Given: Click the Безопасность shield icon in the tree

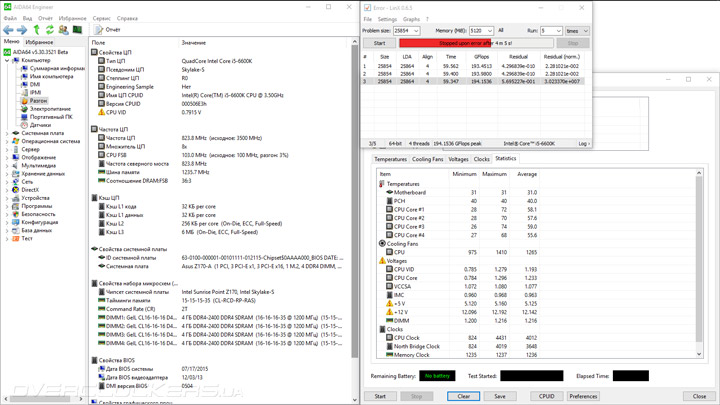Looking at the screenshot, I should pos(16,214).
